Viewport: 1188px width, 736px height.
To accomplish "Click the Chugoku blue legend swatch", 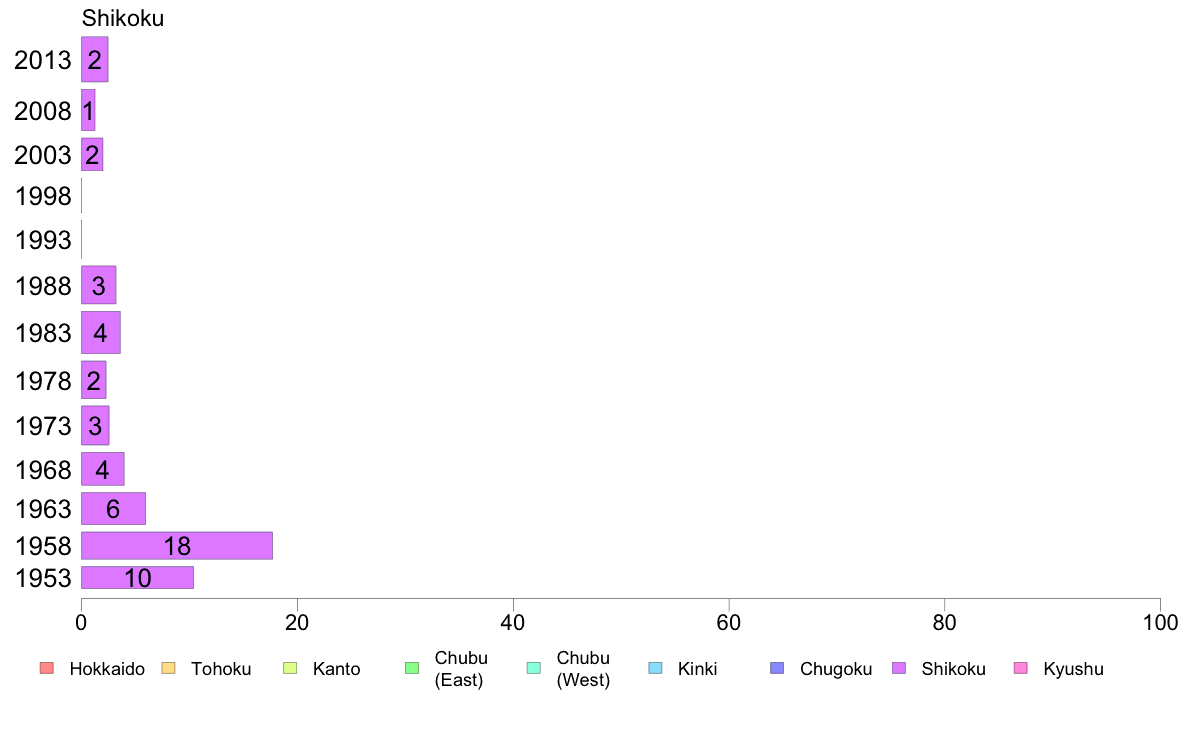I will click(x=777, y=668).
